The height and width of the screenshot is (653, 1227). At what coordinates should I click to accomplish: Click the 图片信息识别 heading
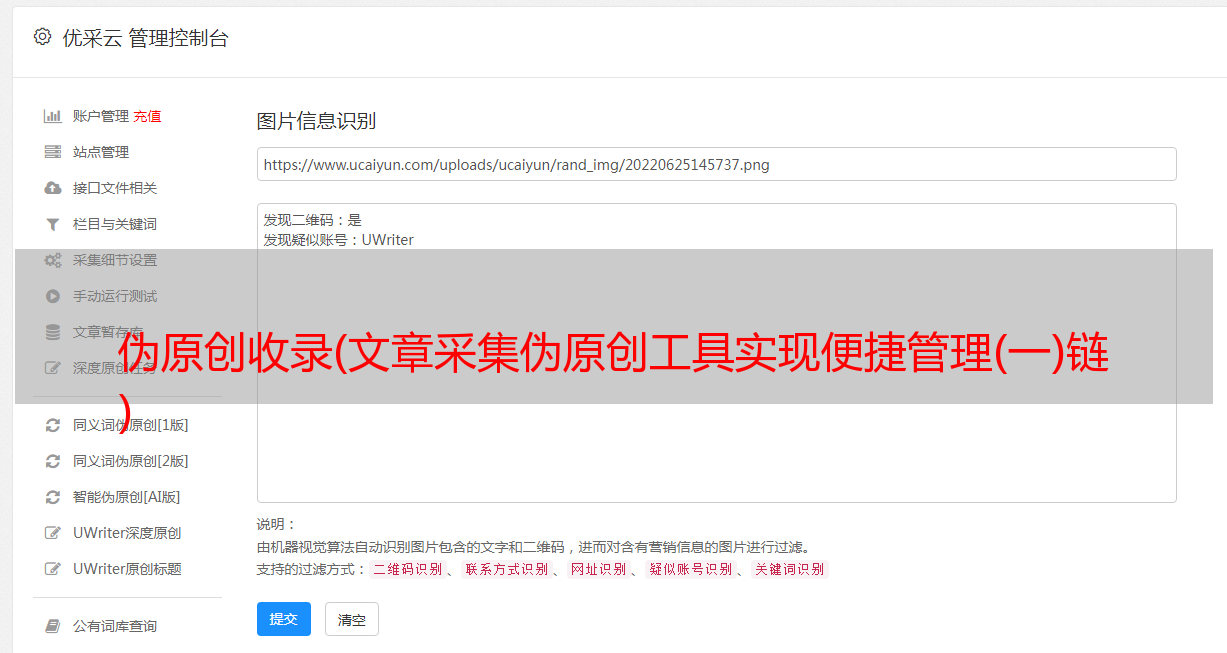click(x=316, y=121)
